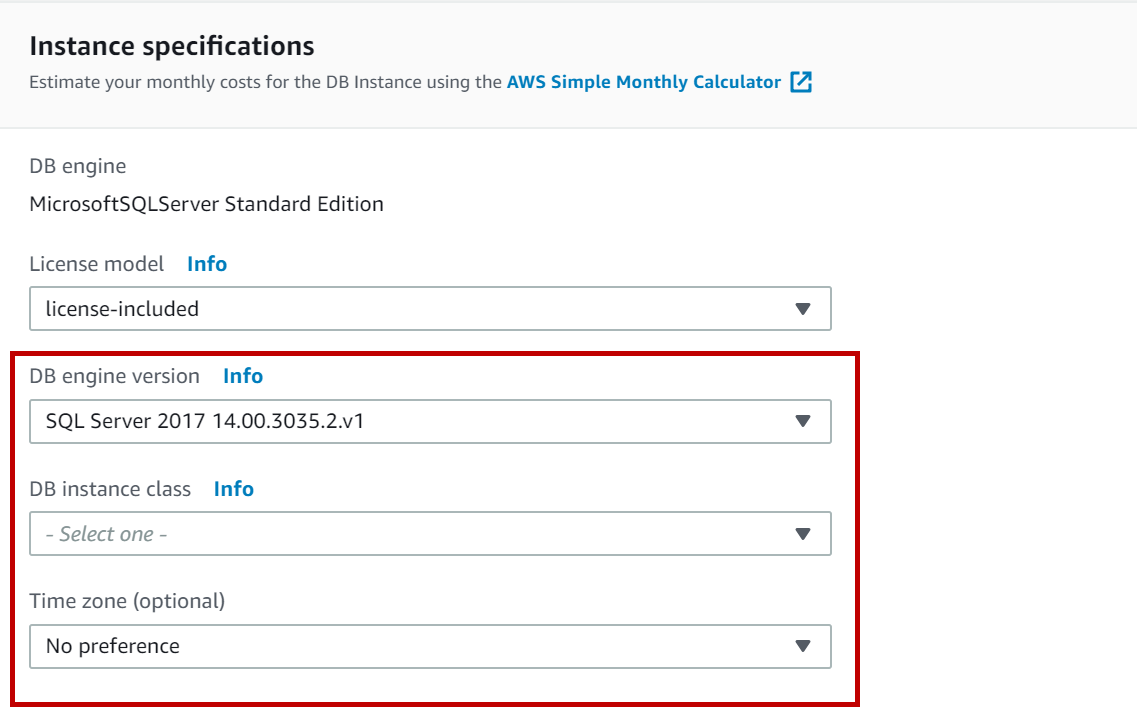The width and height of the screenshot is (1137, 712).
Task: Click the Time zone dropdown arrow
Action: (x=802, y=646)
